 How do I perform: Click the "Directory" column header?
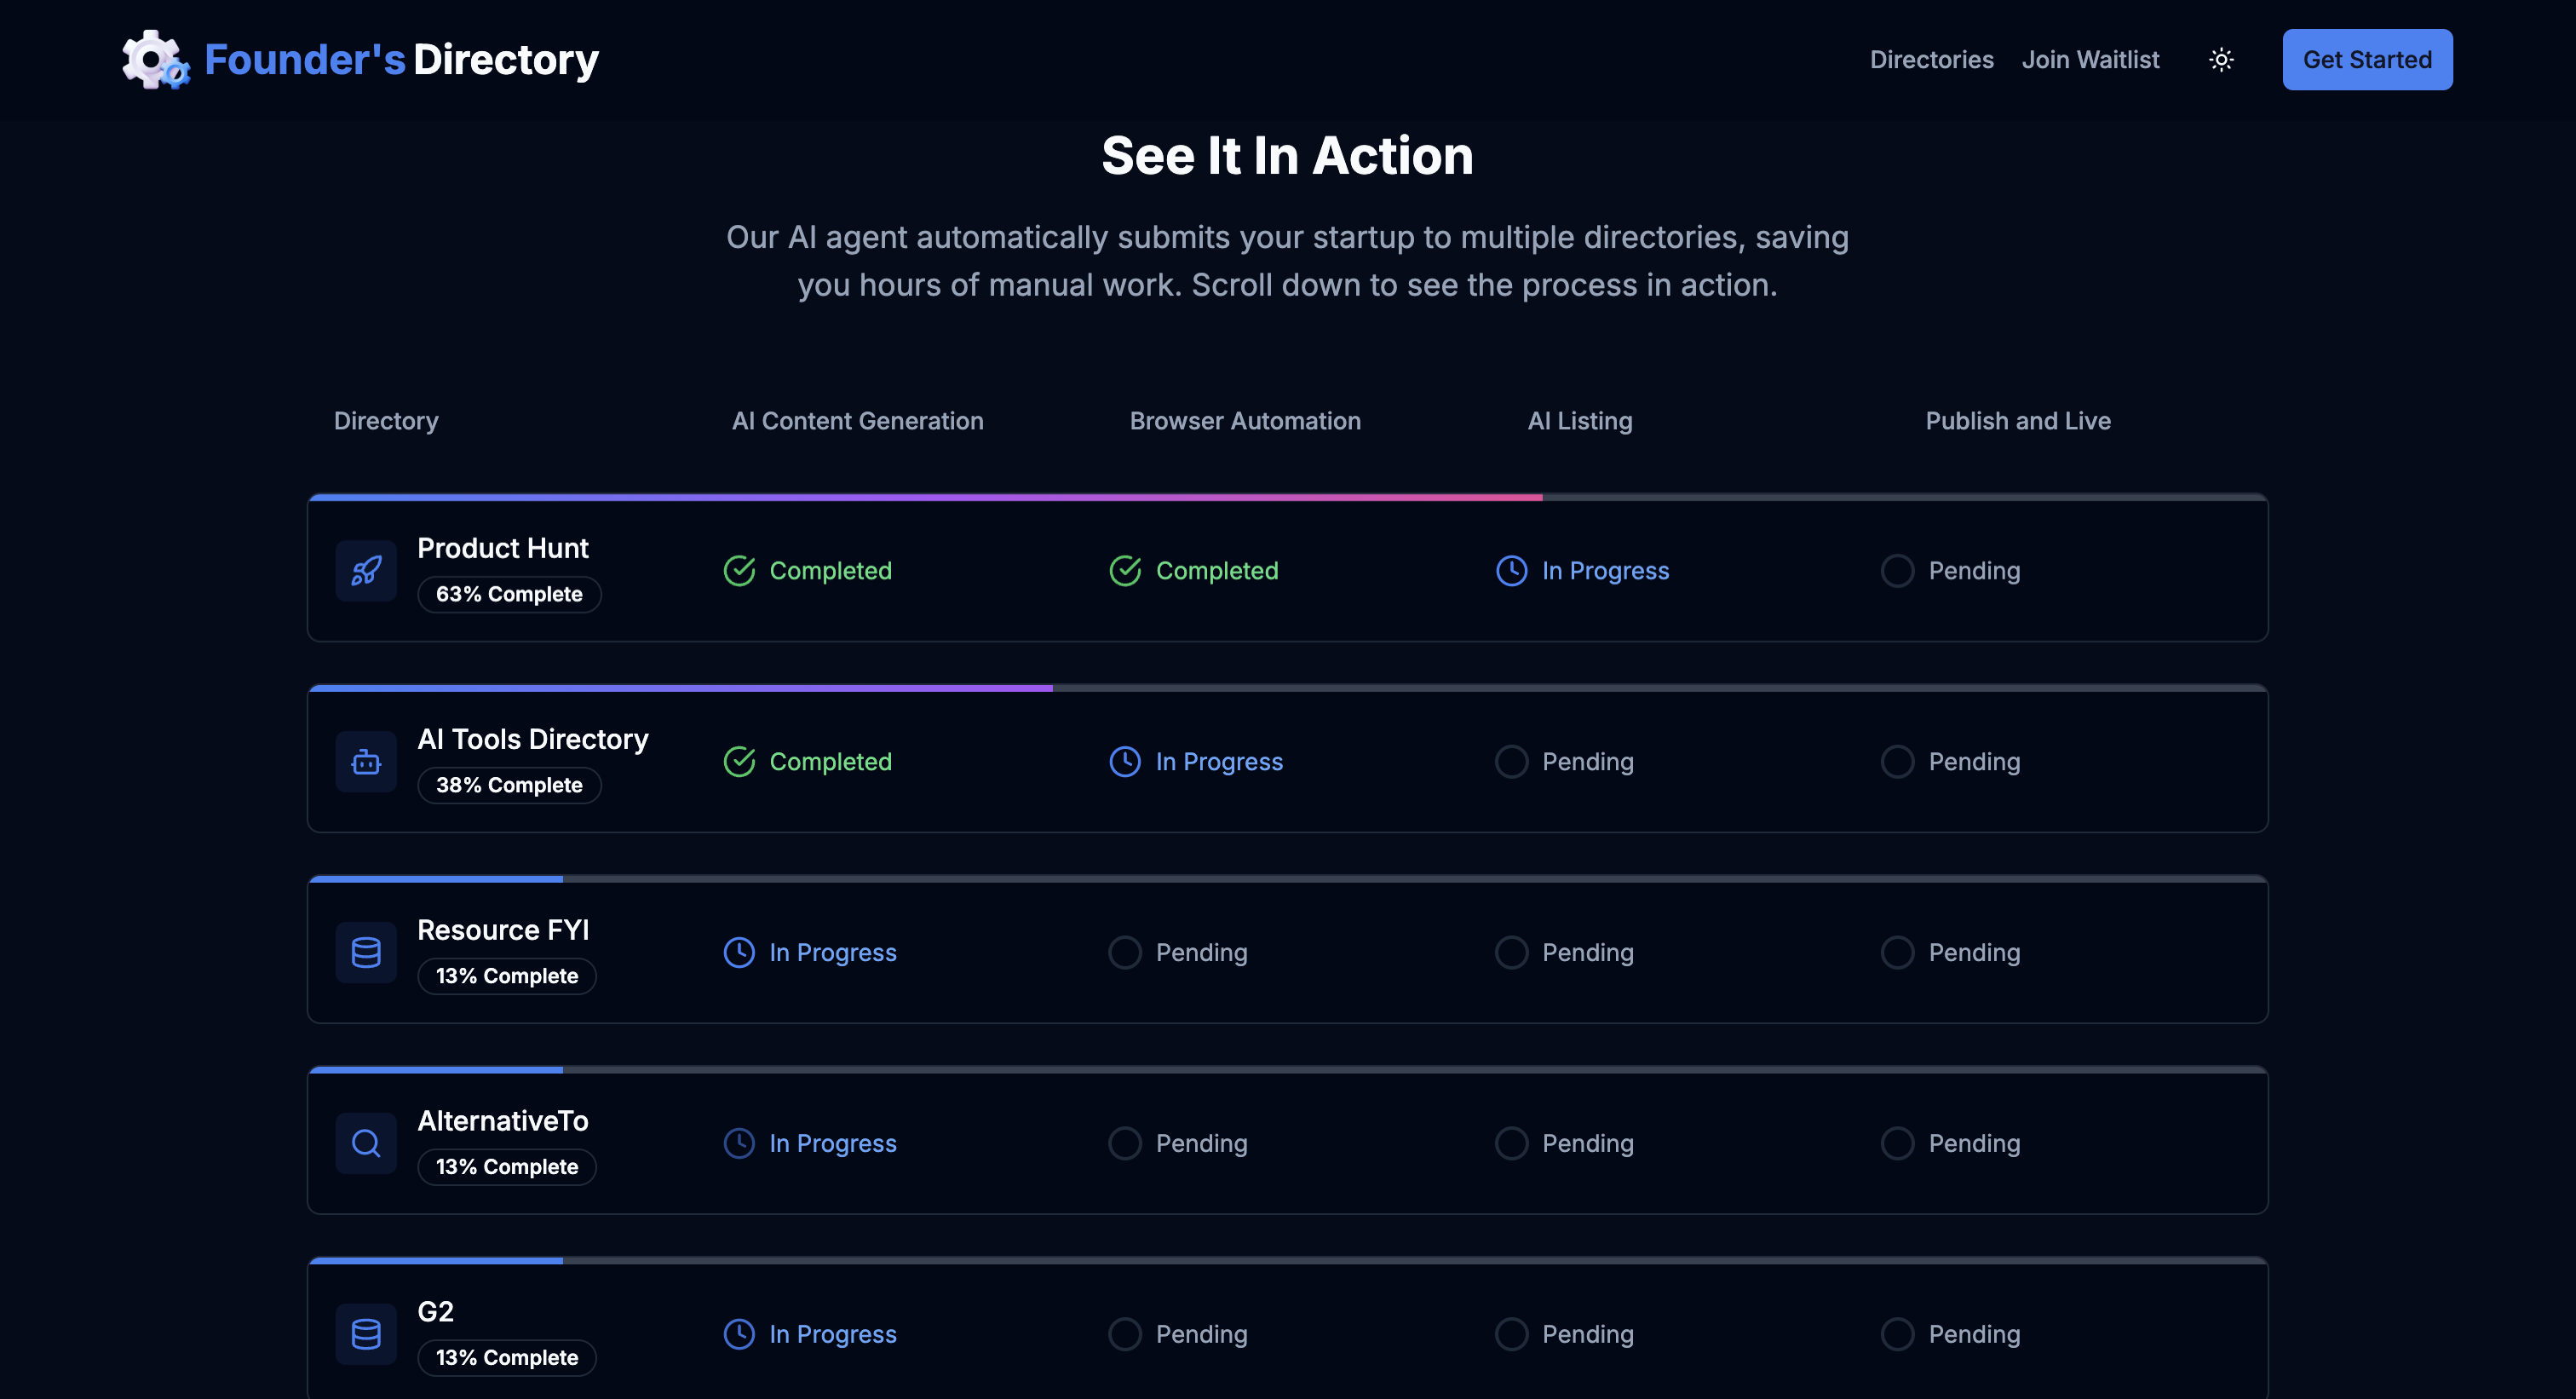(386, 421)
